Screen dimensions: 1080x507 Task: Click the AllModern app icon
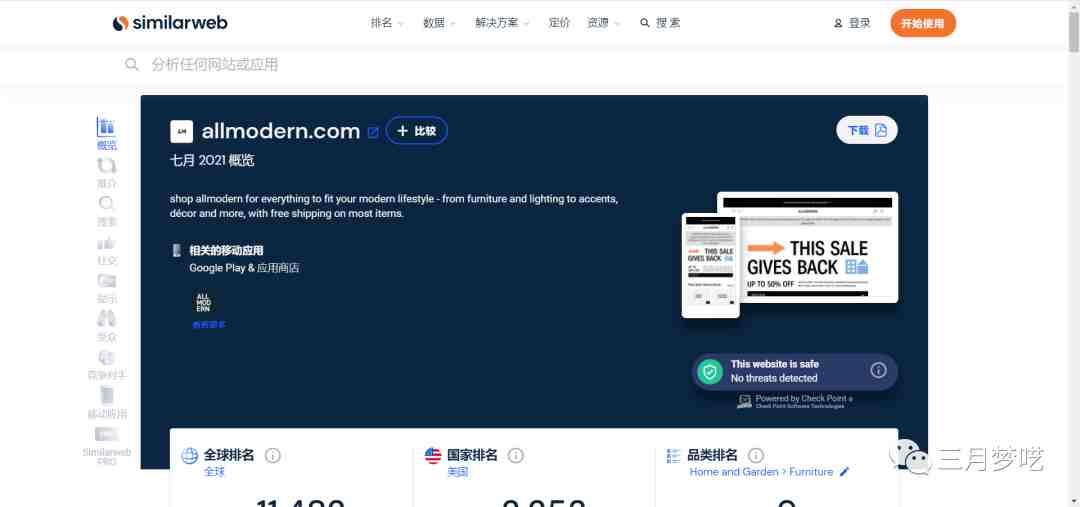pos(203,303)
